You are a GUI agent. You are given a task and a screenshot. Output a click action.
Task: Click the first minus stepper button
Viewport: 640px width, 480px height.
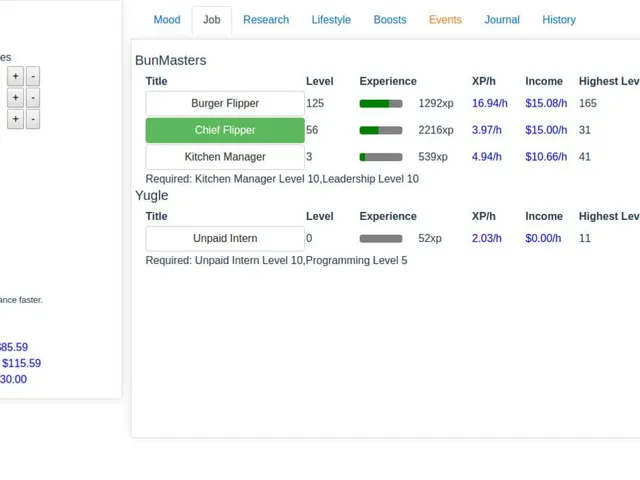point(33,76)
